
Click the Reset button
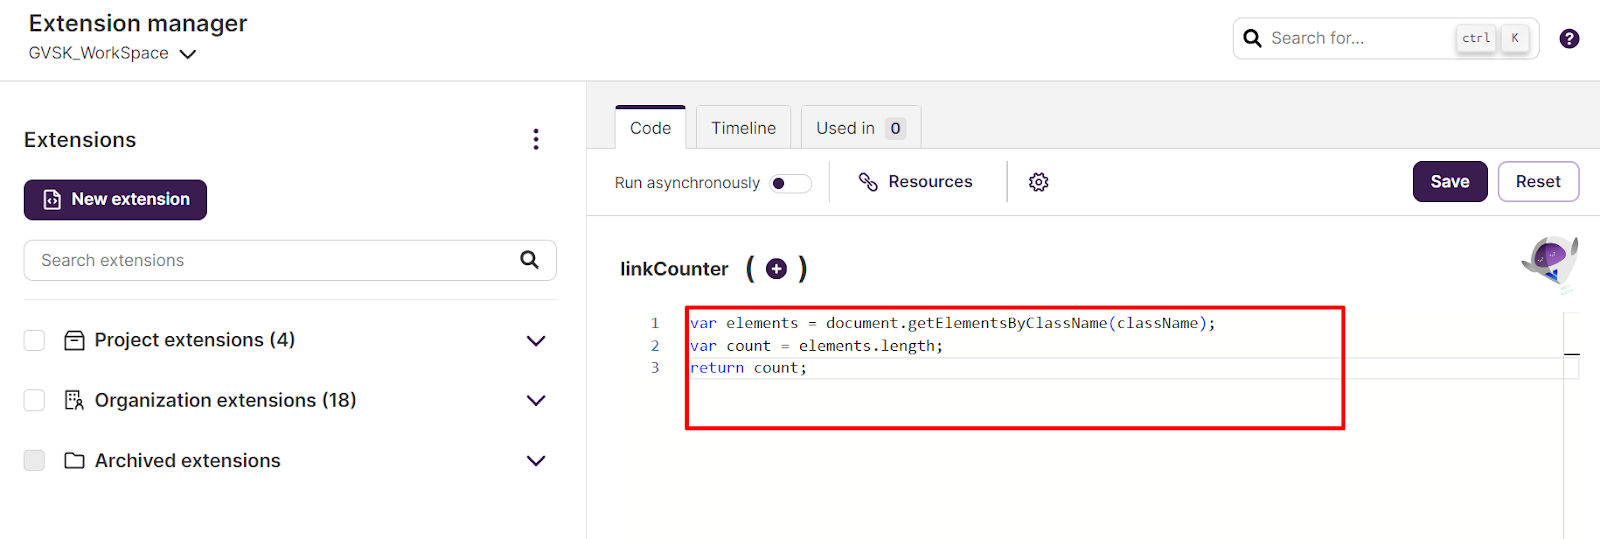coord(1538,182)
